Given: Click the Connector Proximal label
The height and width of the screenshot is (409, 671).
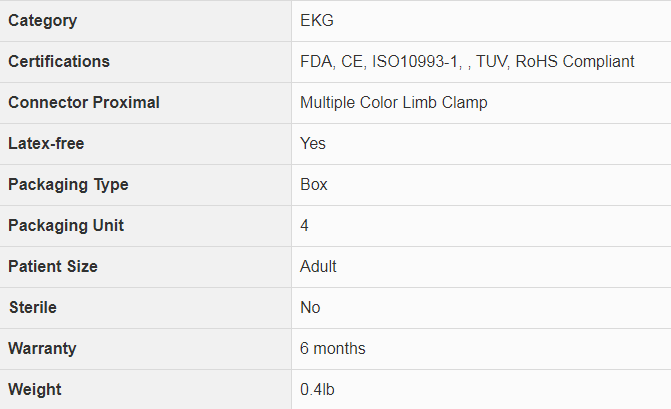Looking at the screenshot, I should [83, 103].
